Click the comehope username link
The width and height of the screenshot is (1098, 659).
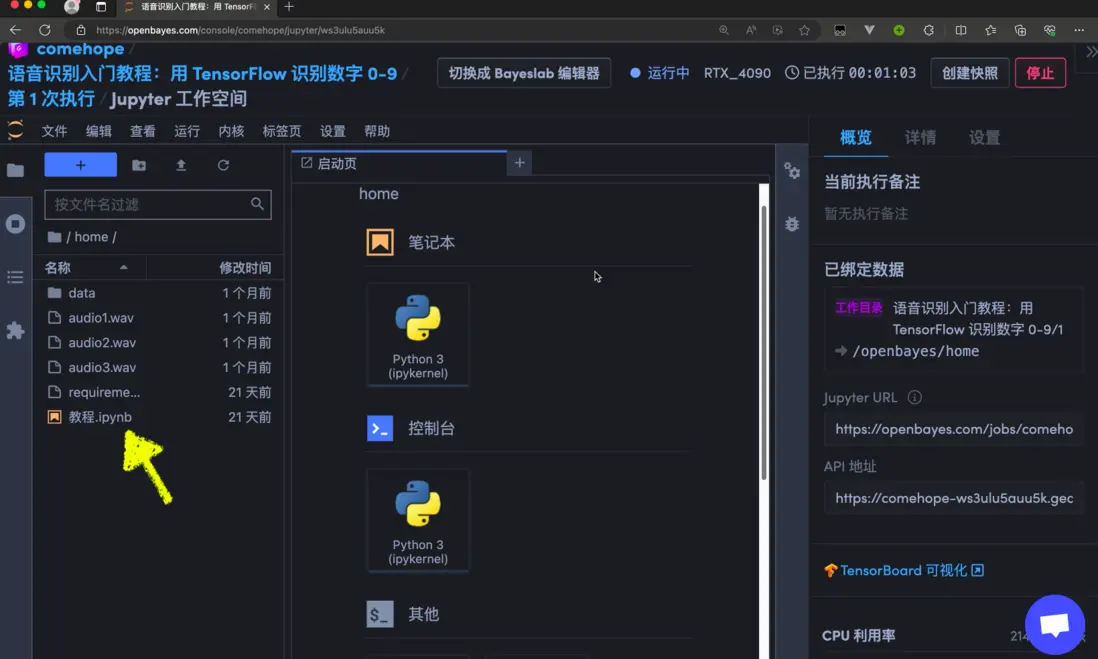tap(80, 49)
